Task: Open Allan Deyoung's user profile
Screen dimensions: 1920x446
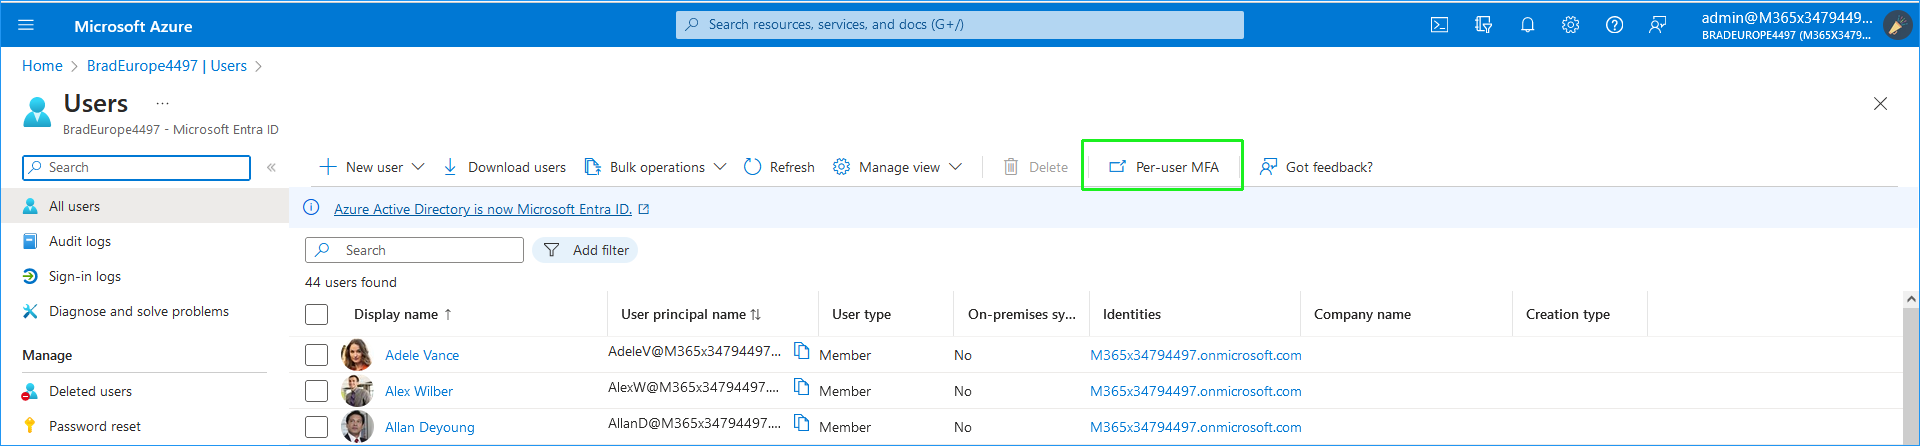Action: tap(430, 427)
